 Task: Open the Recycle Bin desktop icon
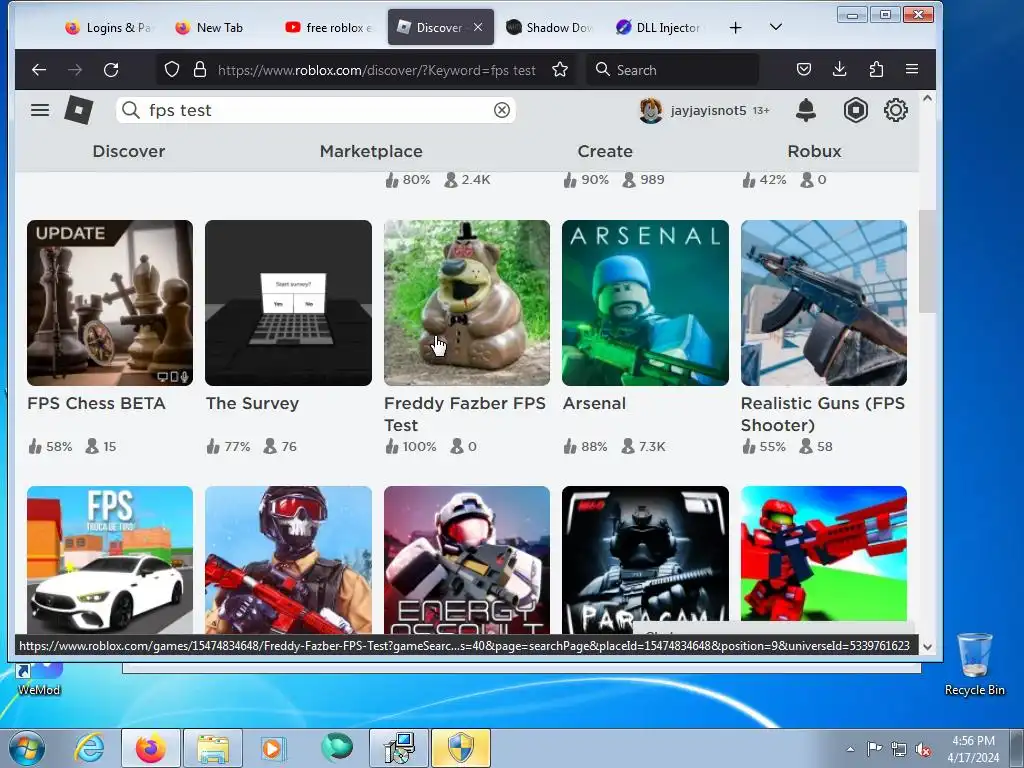974,665
